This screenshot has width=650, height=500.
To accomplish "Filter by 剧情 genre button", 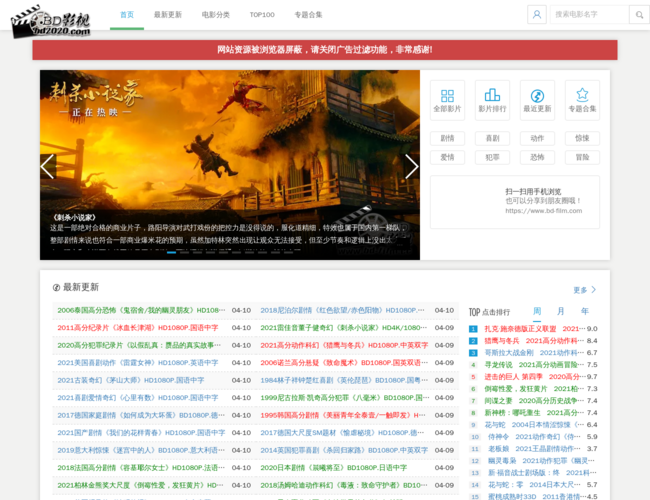I will (x=447, y=138).
